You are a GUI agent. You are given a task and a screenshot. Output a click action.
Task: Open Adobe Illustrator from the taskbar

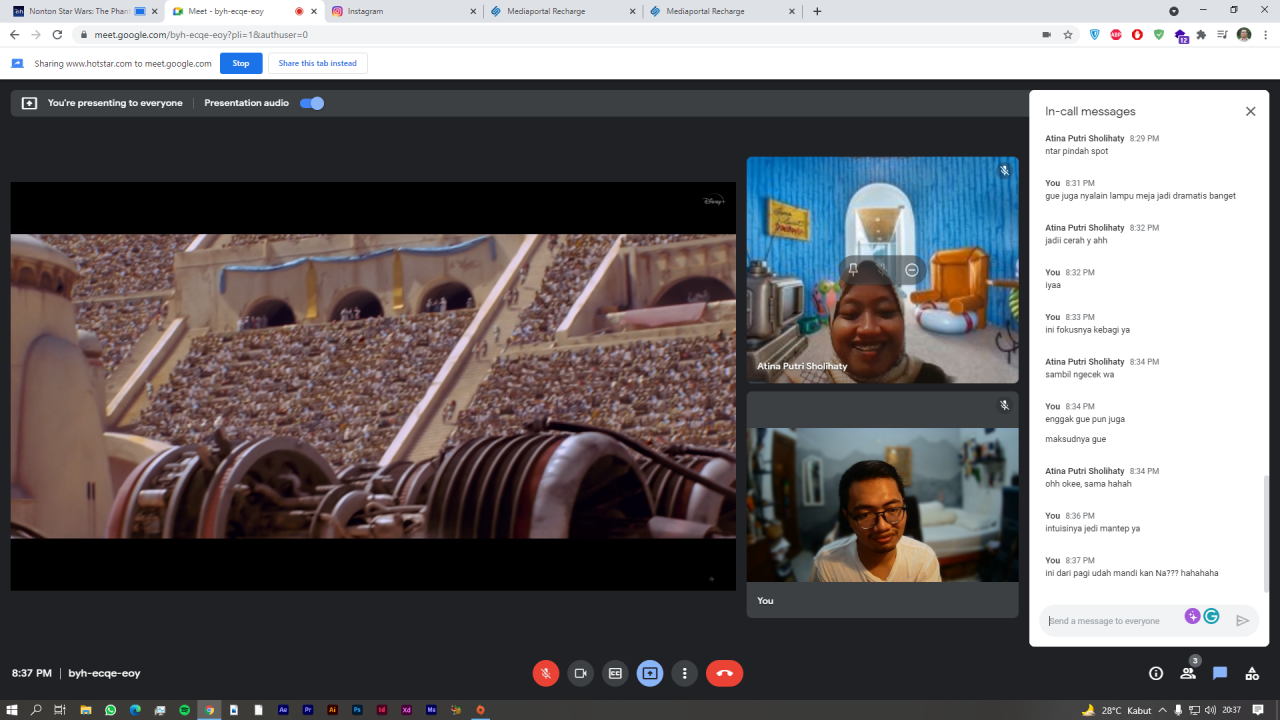click(x=333, y=710)
